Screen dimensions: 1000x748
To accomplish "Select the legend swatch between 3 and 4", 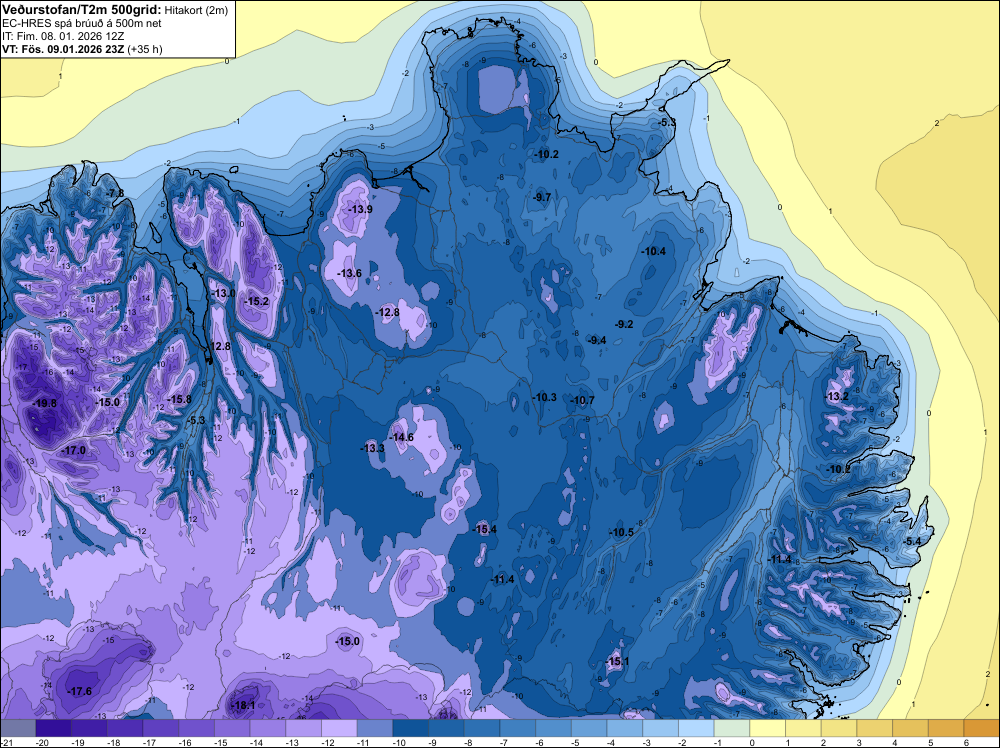I will (875, 728).
